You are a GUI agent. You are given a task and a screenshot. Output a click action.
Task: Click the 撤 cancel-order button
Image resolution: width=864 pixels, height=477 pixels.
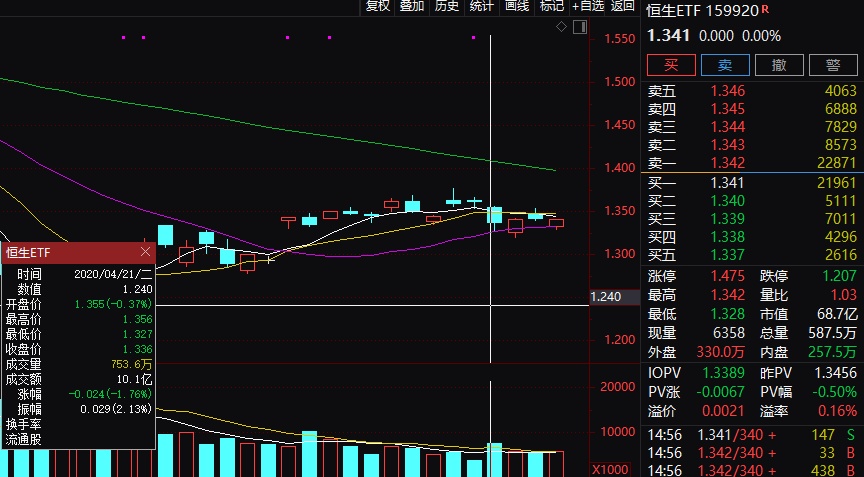coord(779,65)
